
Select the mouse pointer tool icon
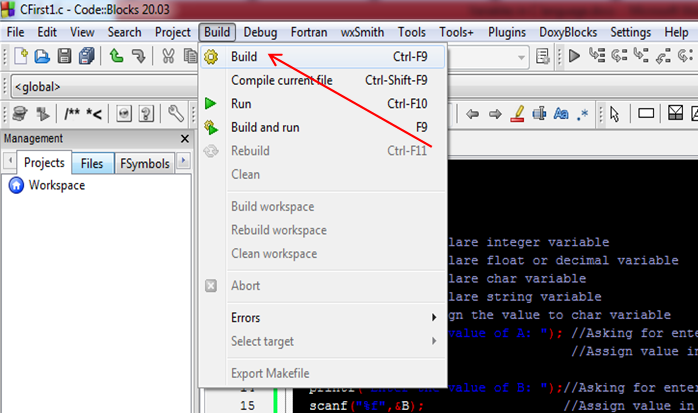pos(615,114)
